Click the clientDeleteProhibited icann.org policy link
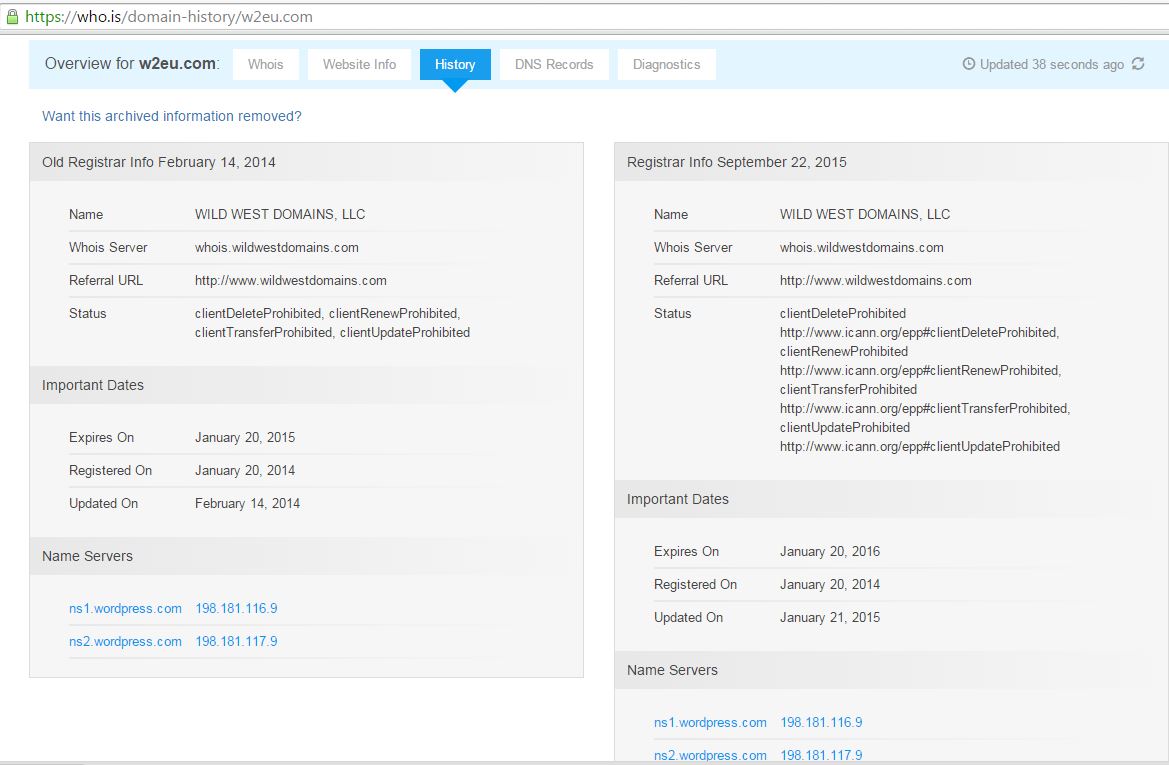Screen dimensions: 1169x765 click(x=919, y=332)
